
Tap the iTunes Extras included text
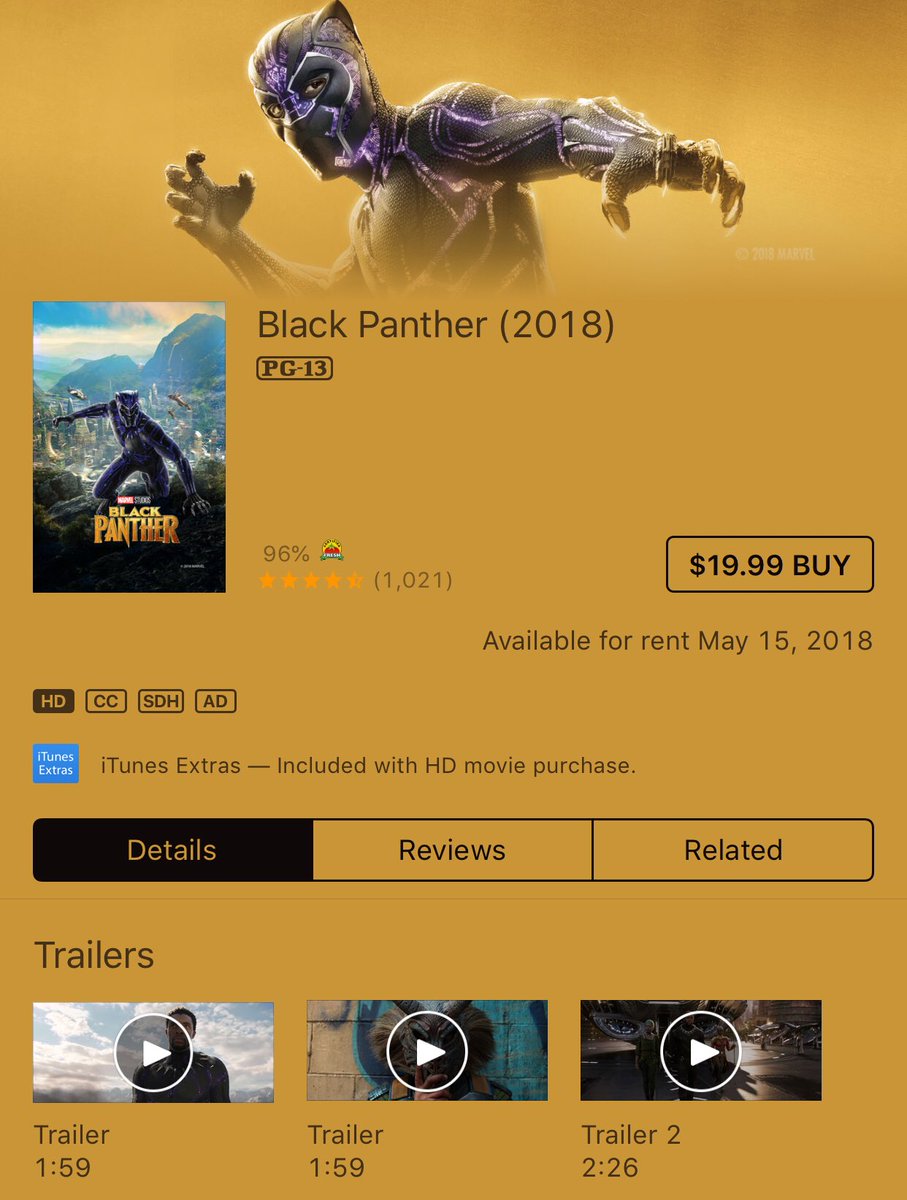(368, 766)
